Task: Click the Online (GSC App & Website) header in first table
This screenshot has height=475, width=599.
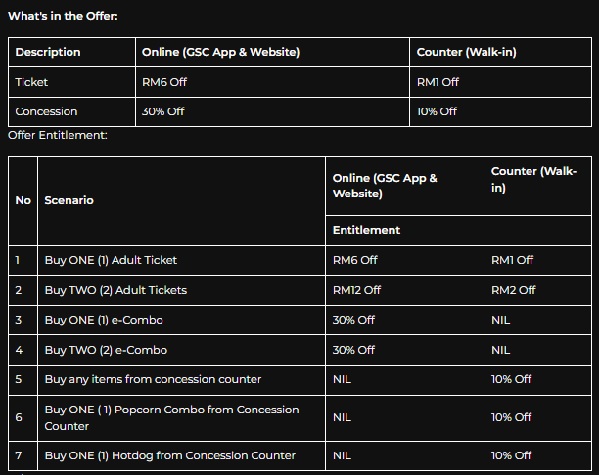Action: (x=221, y=52)
